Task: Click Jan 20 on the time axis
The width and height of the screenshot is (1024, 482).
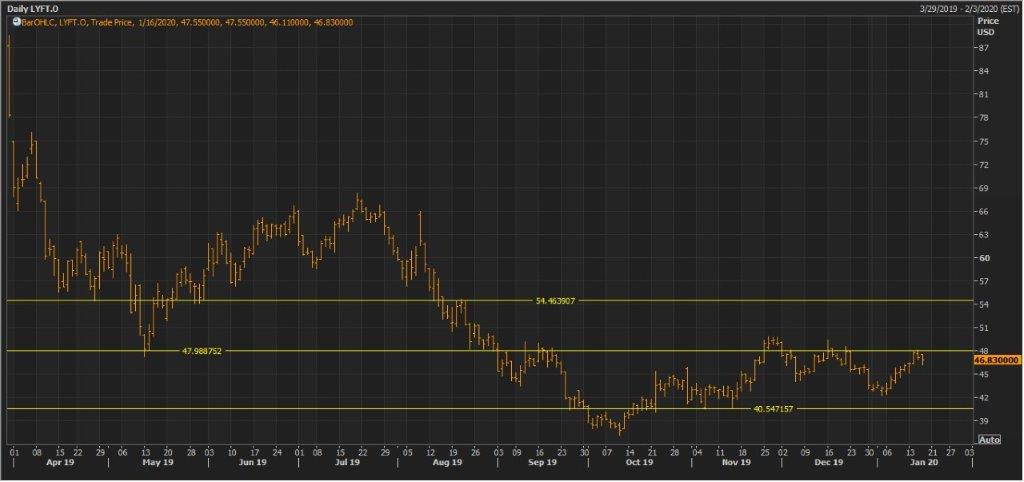Action: click(924, 463)
